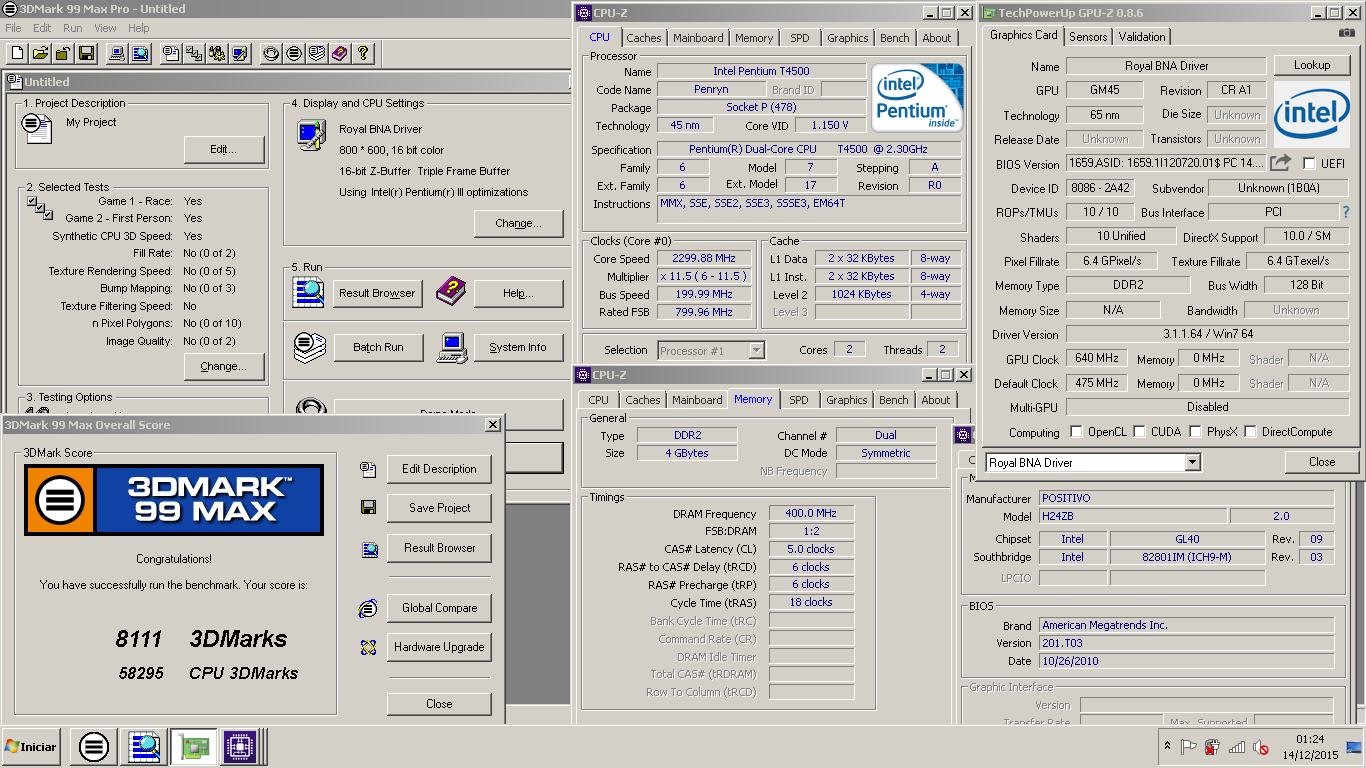This screenshot has width=1366, height=768.
Task: Click Global Compare button in score dialog
Action: coord(439,608)
